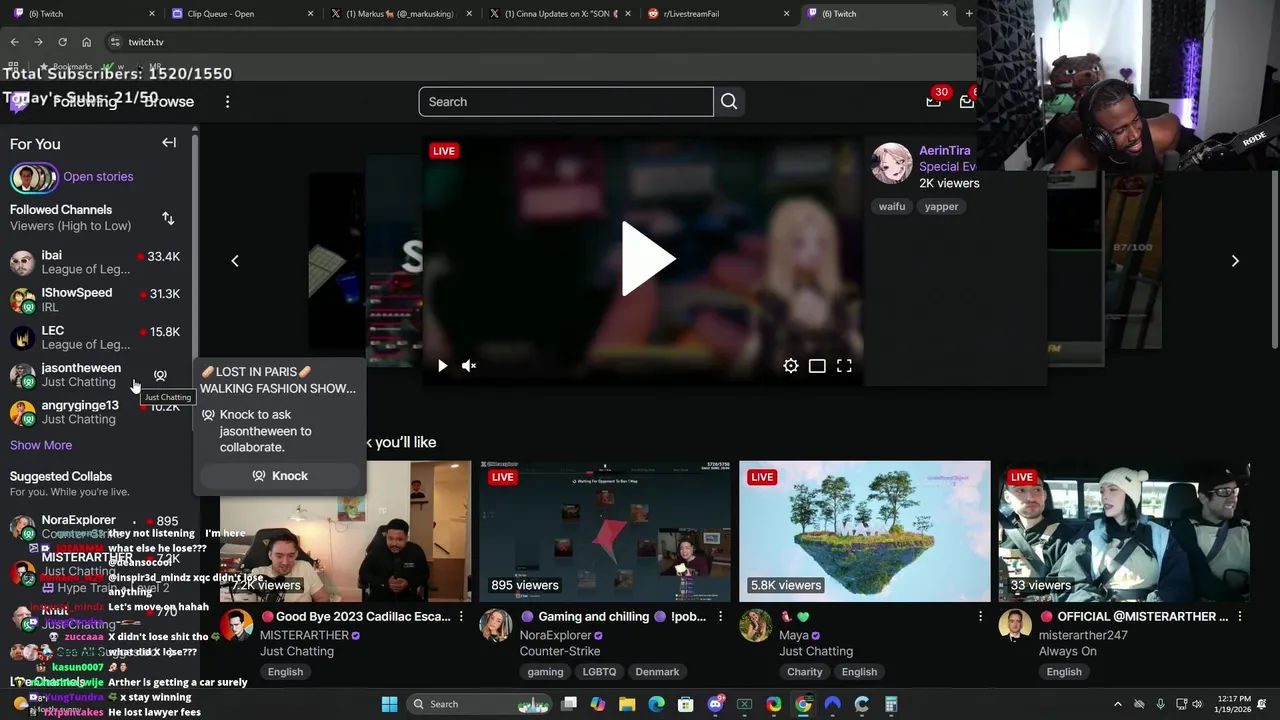Open a new browser tab
1280x720 pixels.
pyautogui.click(x=969, y=13)
